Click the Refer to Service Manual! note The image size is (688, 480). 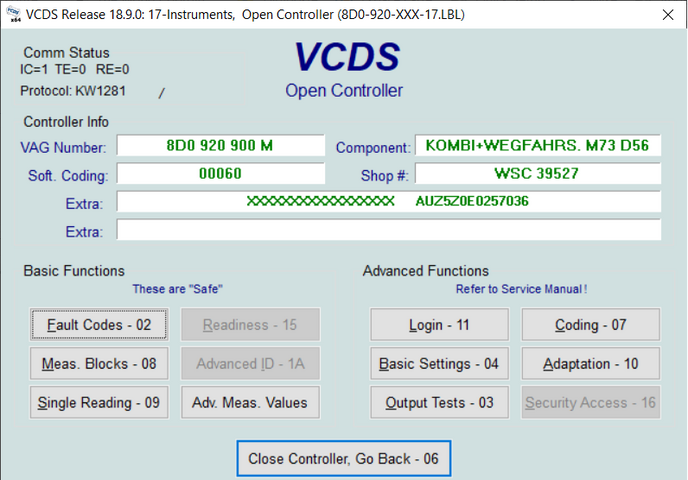coord(521,289)
